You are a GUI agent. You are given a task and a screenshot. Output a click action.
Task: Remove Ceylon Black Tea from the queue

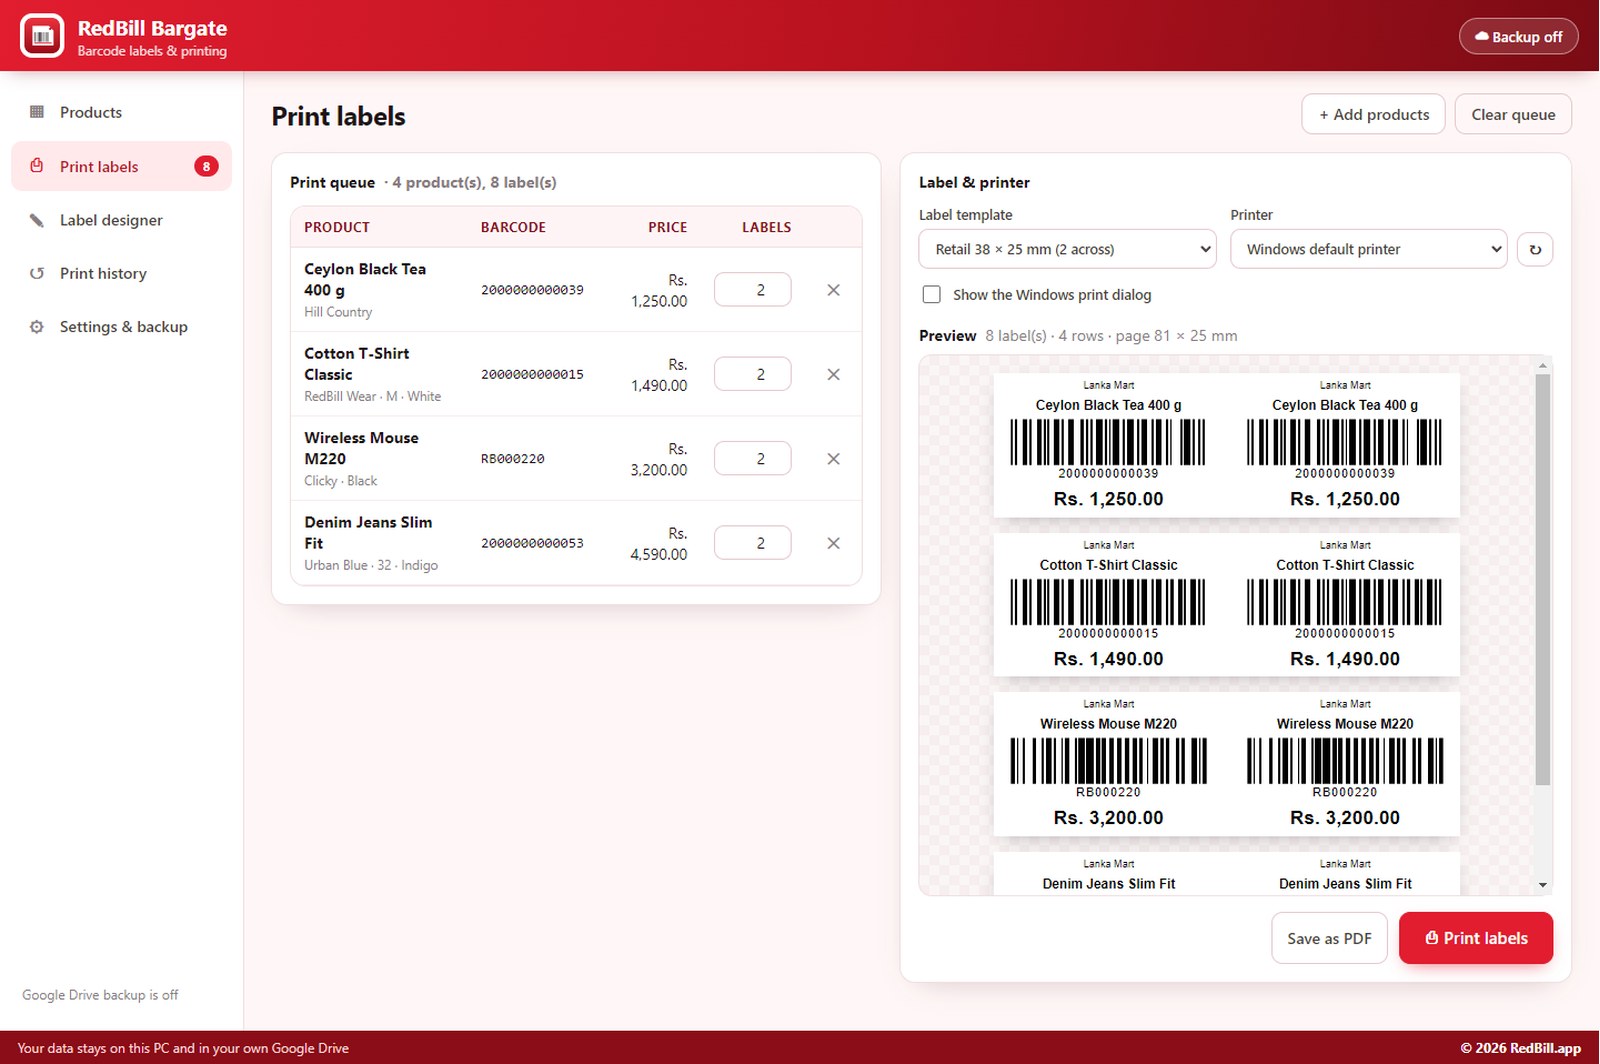tap(833, 290)
